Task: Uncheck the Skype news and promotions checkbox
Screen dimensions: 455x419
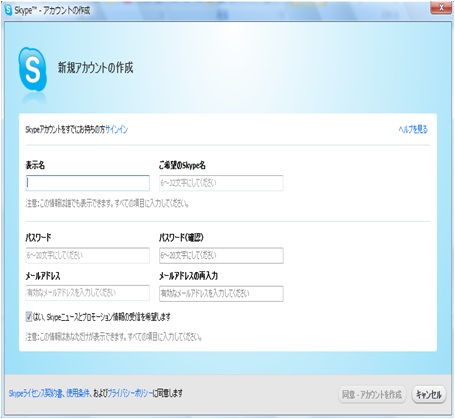Action: [29, 316]
